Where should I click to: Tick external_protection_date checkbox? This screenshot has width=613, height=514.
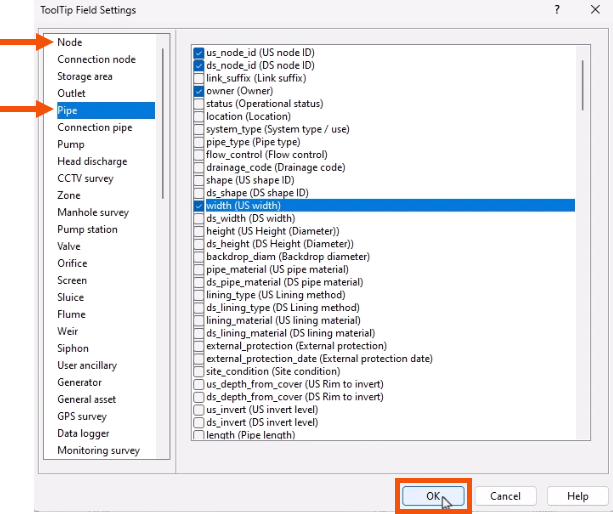click(199, 358)
